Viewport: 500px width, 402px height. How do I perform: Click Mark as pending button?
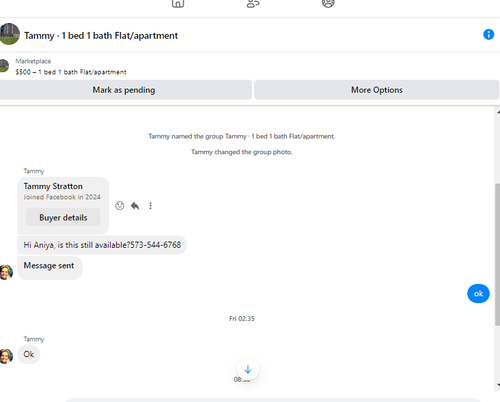[124, 90]
